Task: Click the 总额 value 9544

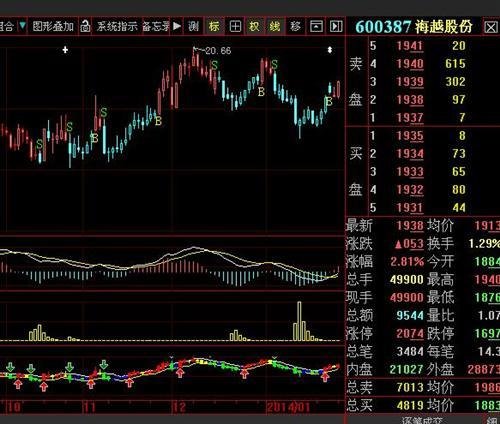Action: click(410, 315)
